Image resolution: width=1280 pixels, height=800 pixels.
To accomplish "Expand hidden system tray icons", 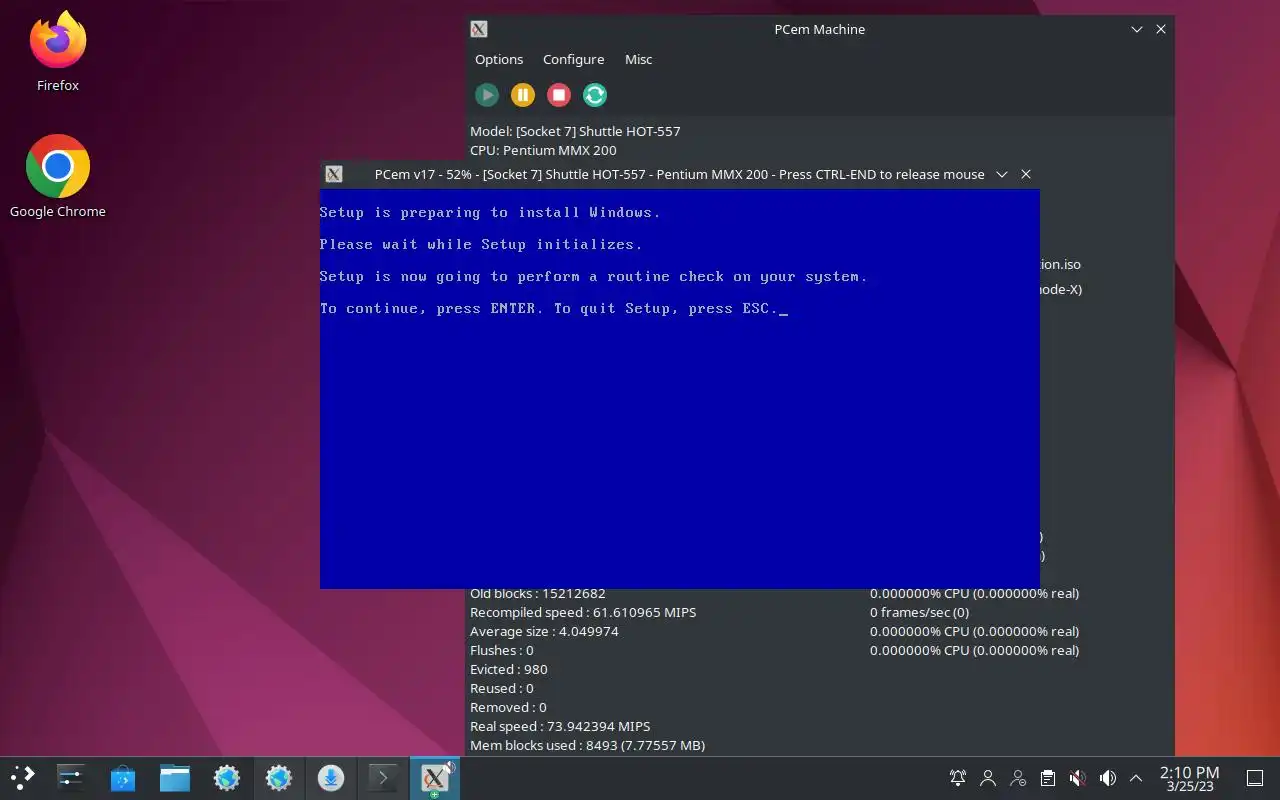I will pyautogui.click(x=1136, y=778).
